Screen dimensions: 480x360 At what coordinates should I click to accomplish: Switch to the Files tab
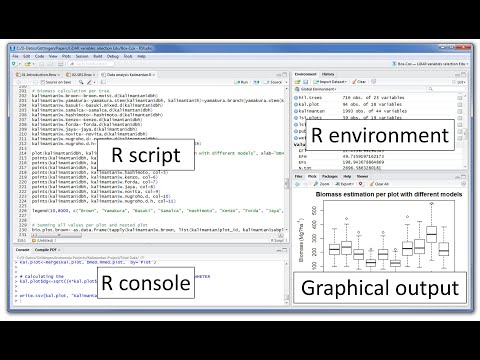[299, 176]
